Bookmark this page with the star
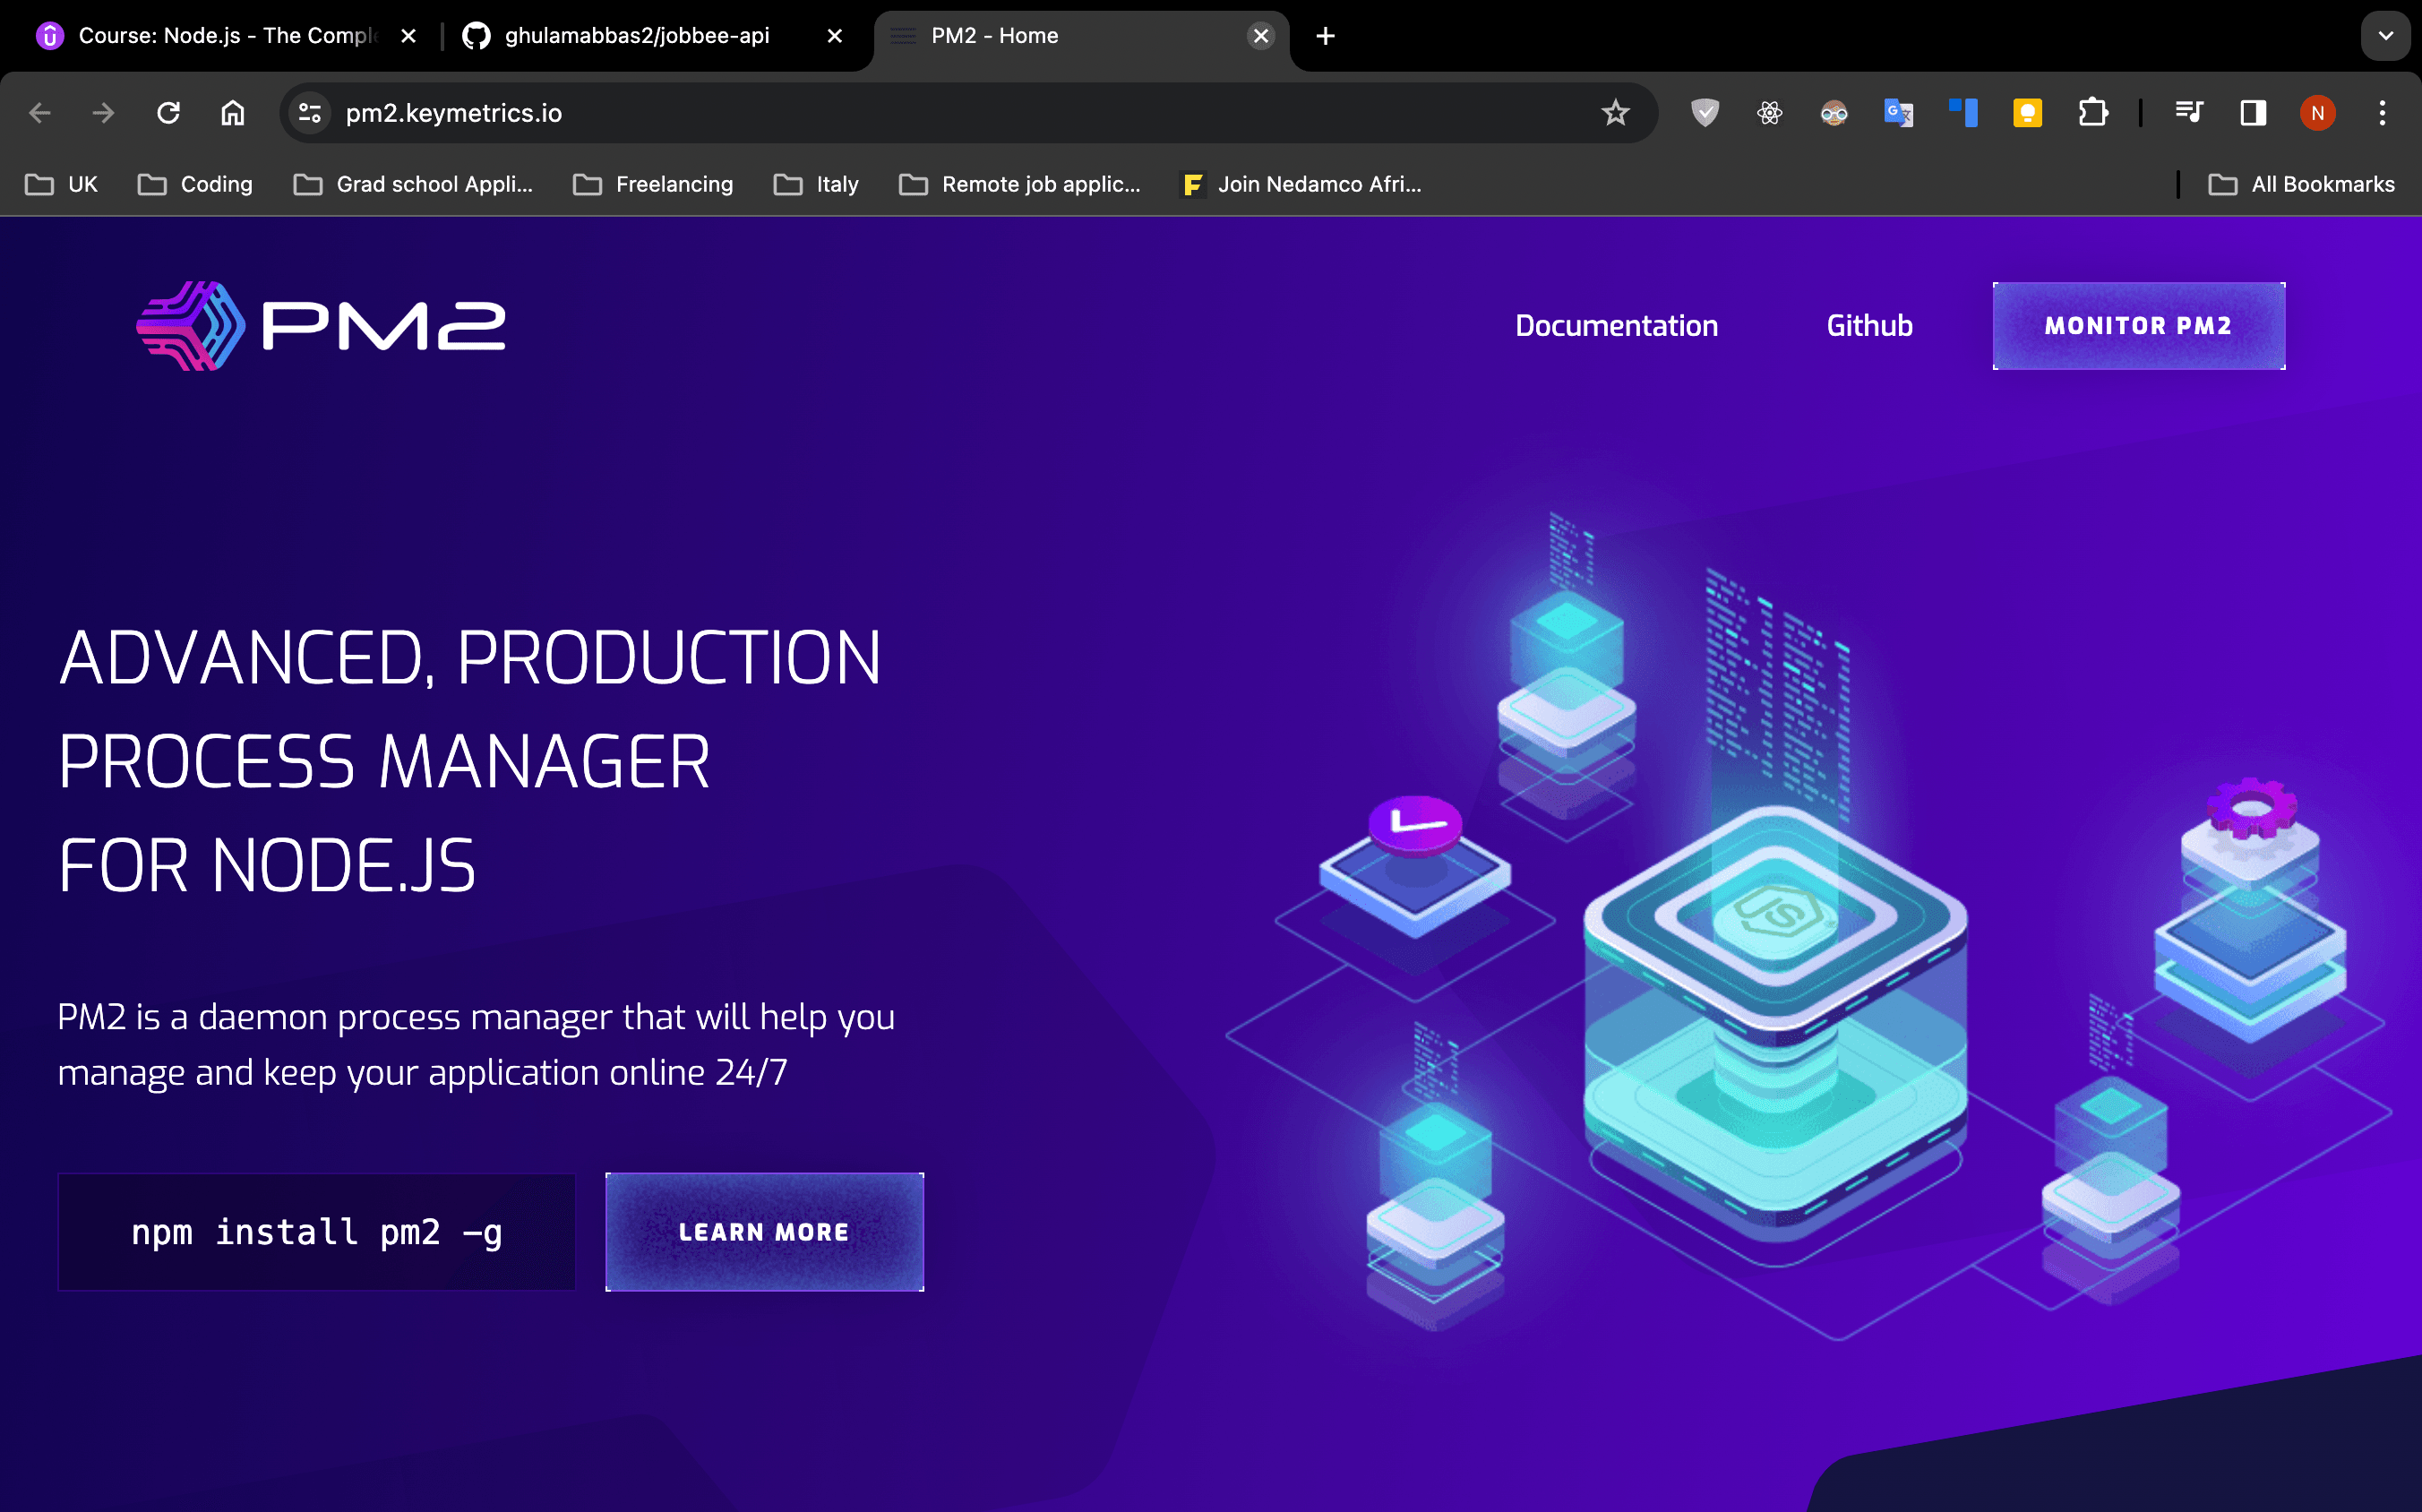The height and width of the screenshot is (1512, 2422). click(1615, 113)
